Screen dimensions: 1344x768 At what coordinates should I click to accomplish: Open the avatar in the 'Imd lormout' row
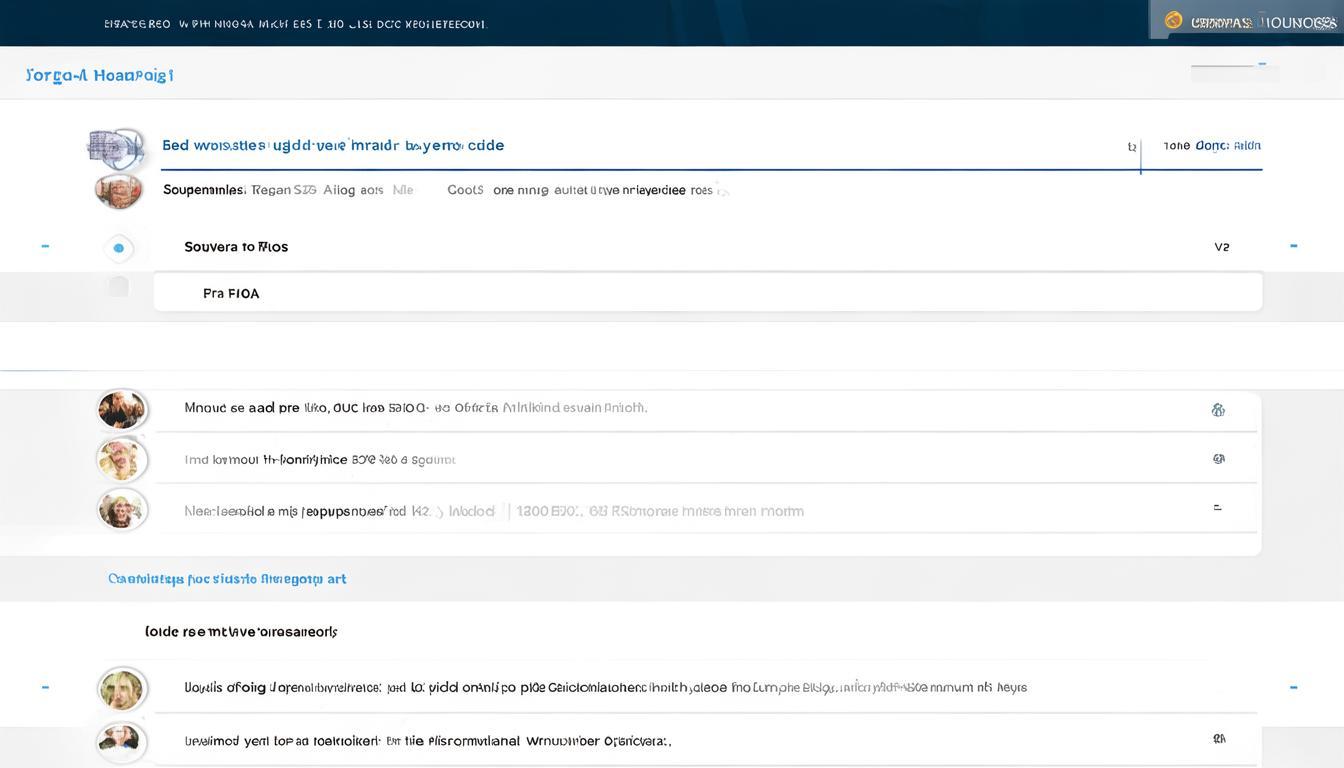122,460
